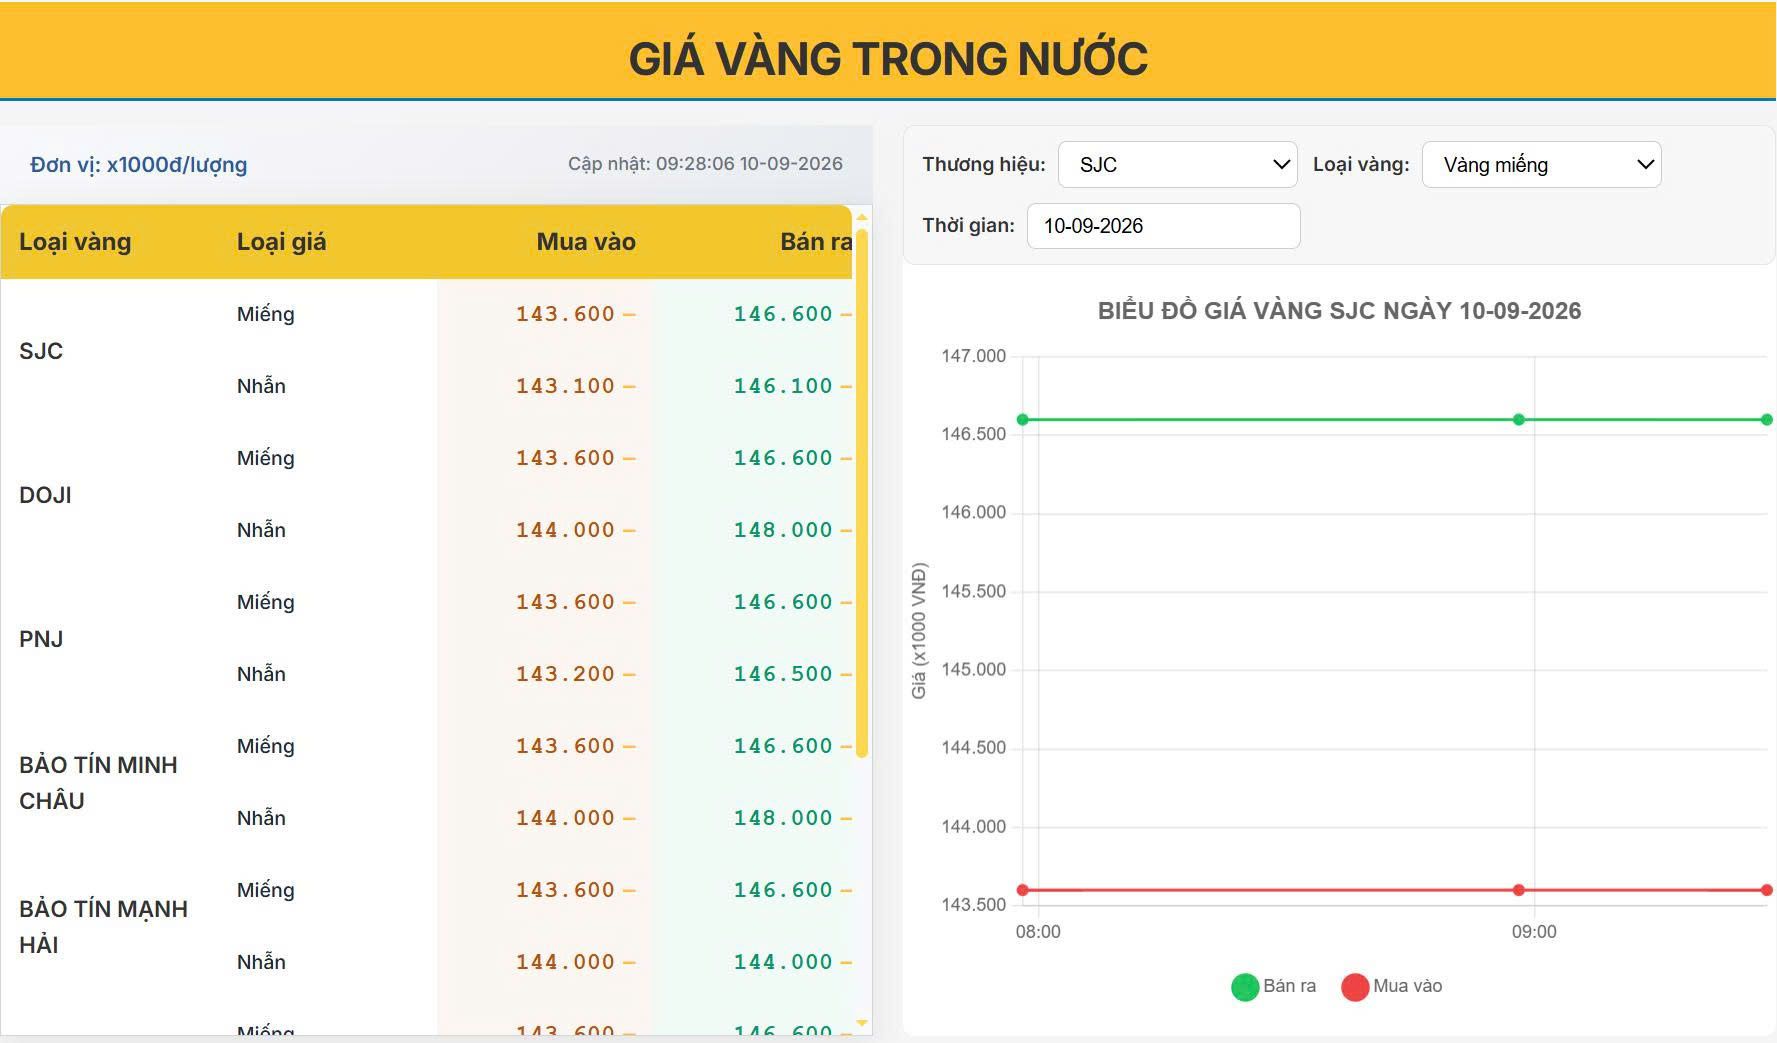Click the Loại vàng column header
1777x1043 pixels.
point(75,242)
